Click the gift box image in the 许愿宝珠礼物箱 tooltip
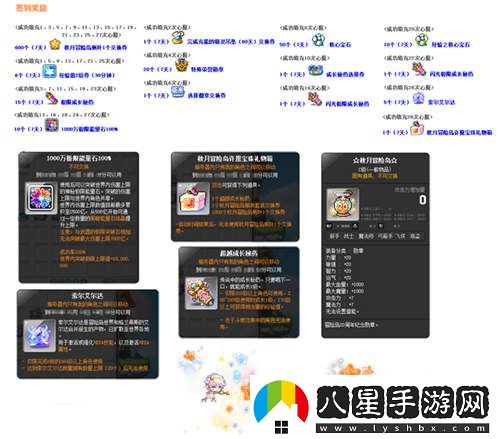Image resolution: width=500 pixels, height=439 pixels. tap(193, 198)
